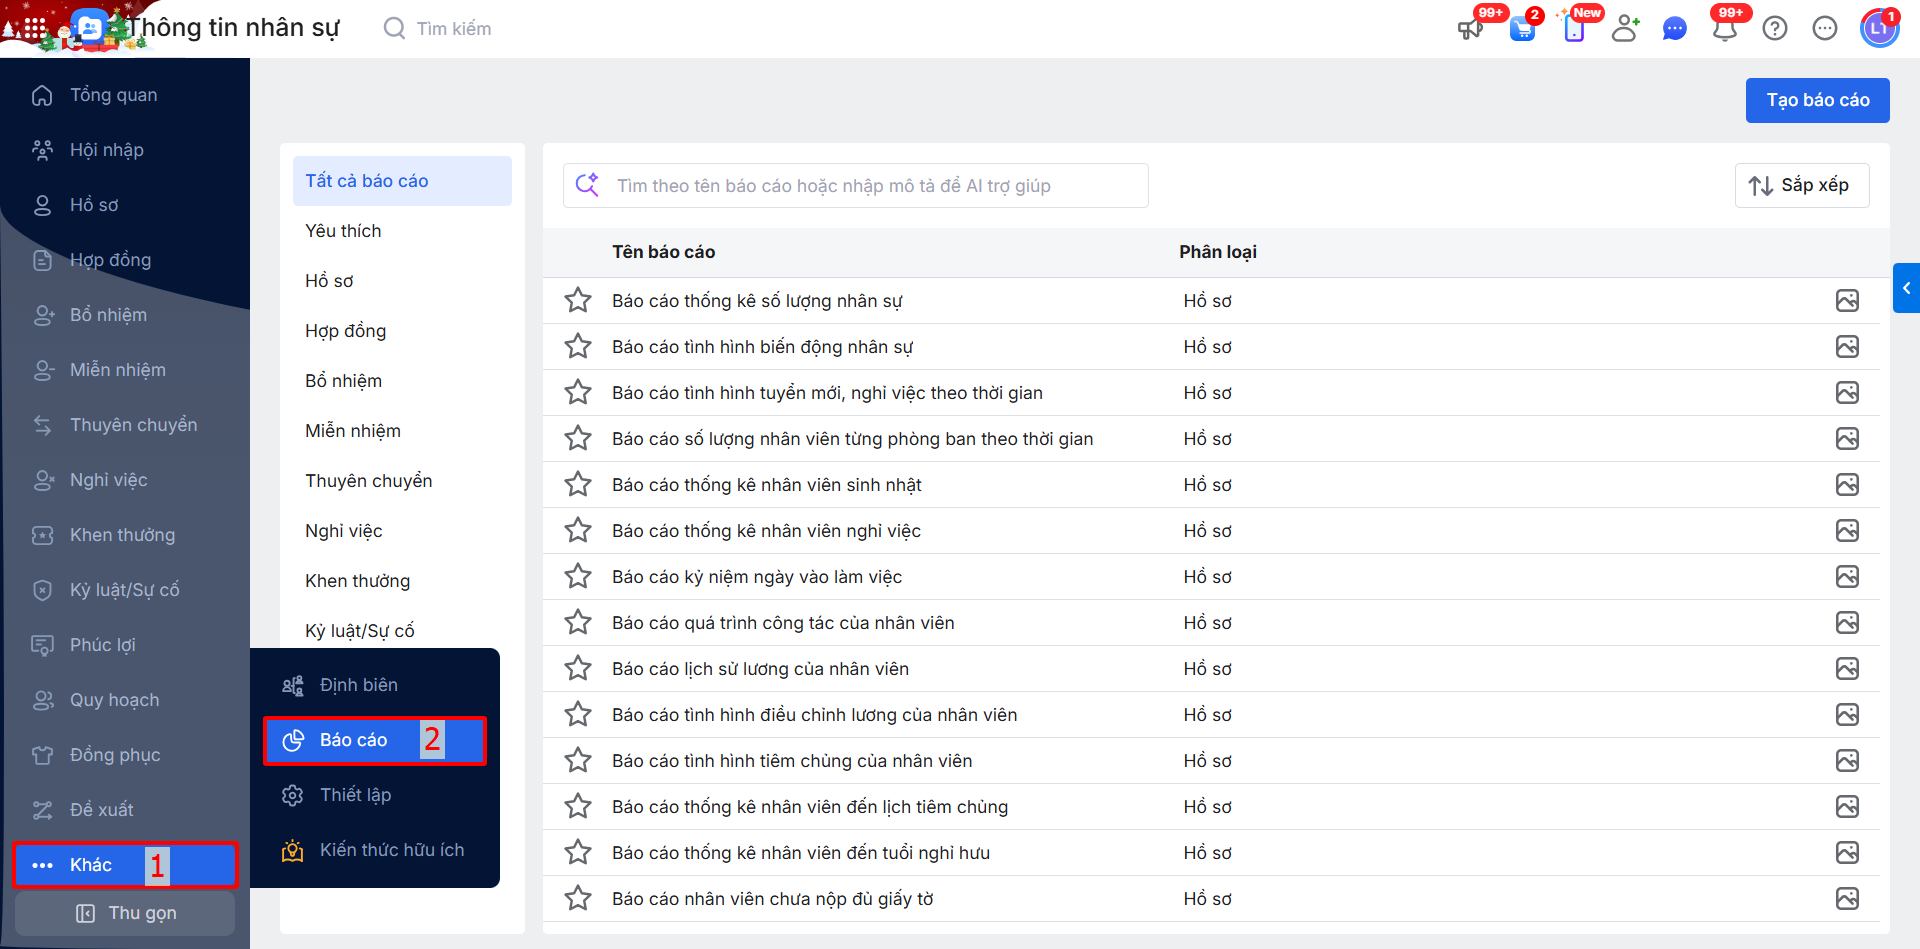Open the chat messages icon
The image size is (1920, 949).
[1674, 29]
